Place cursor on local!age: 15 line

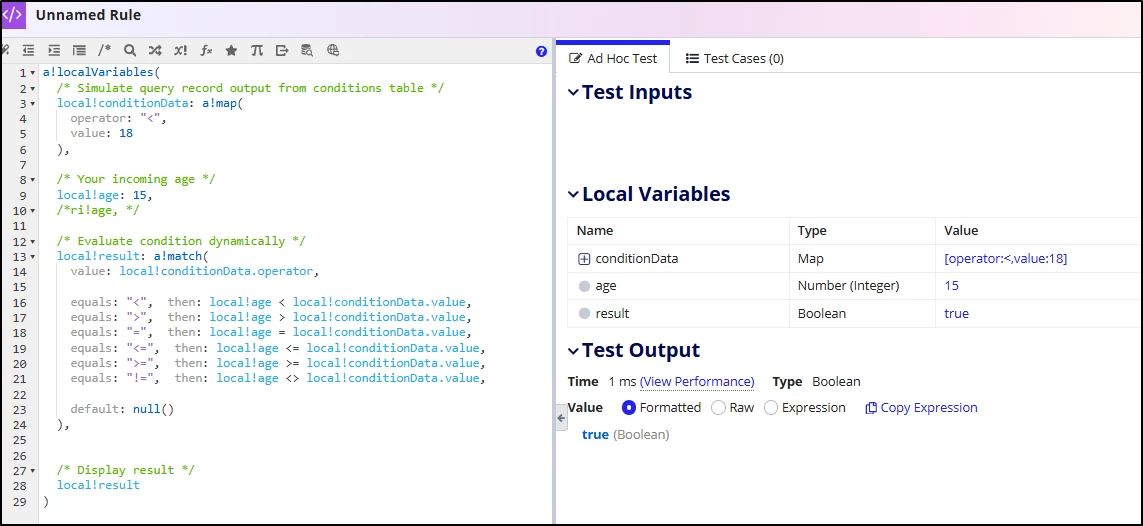105,196
